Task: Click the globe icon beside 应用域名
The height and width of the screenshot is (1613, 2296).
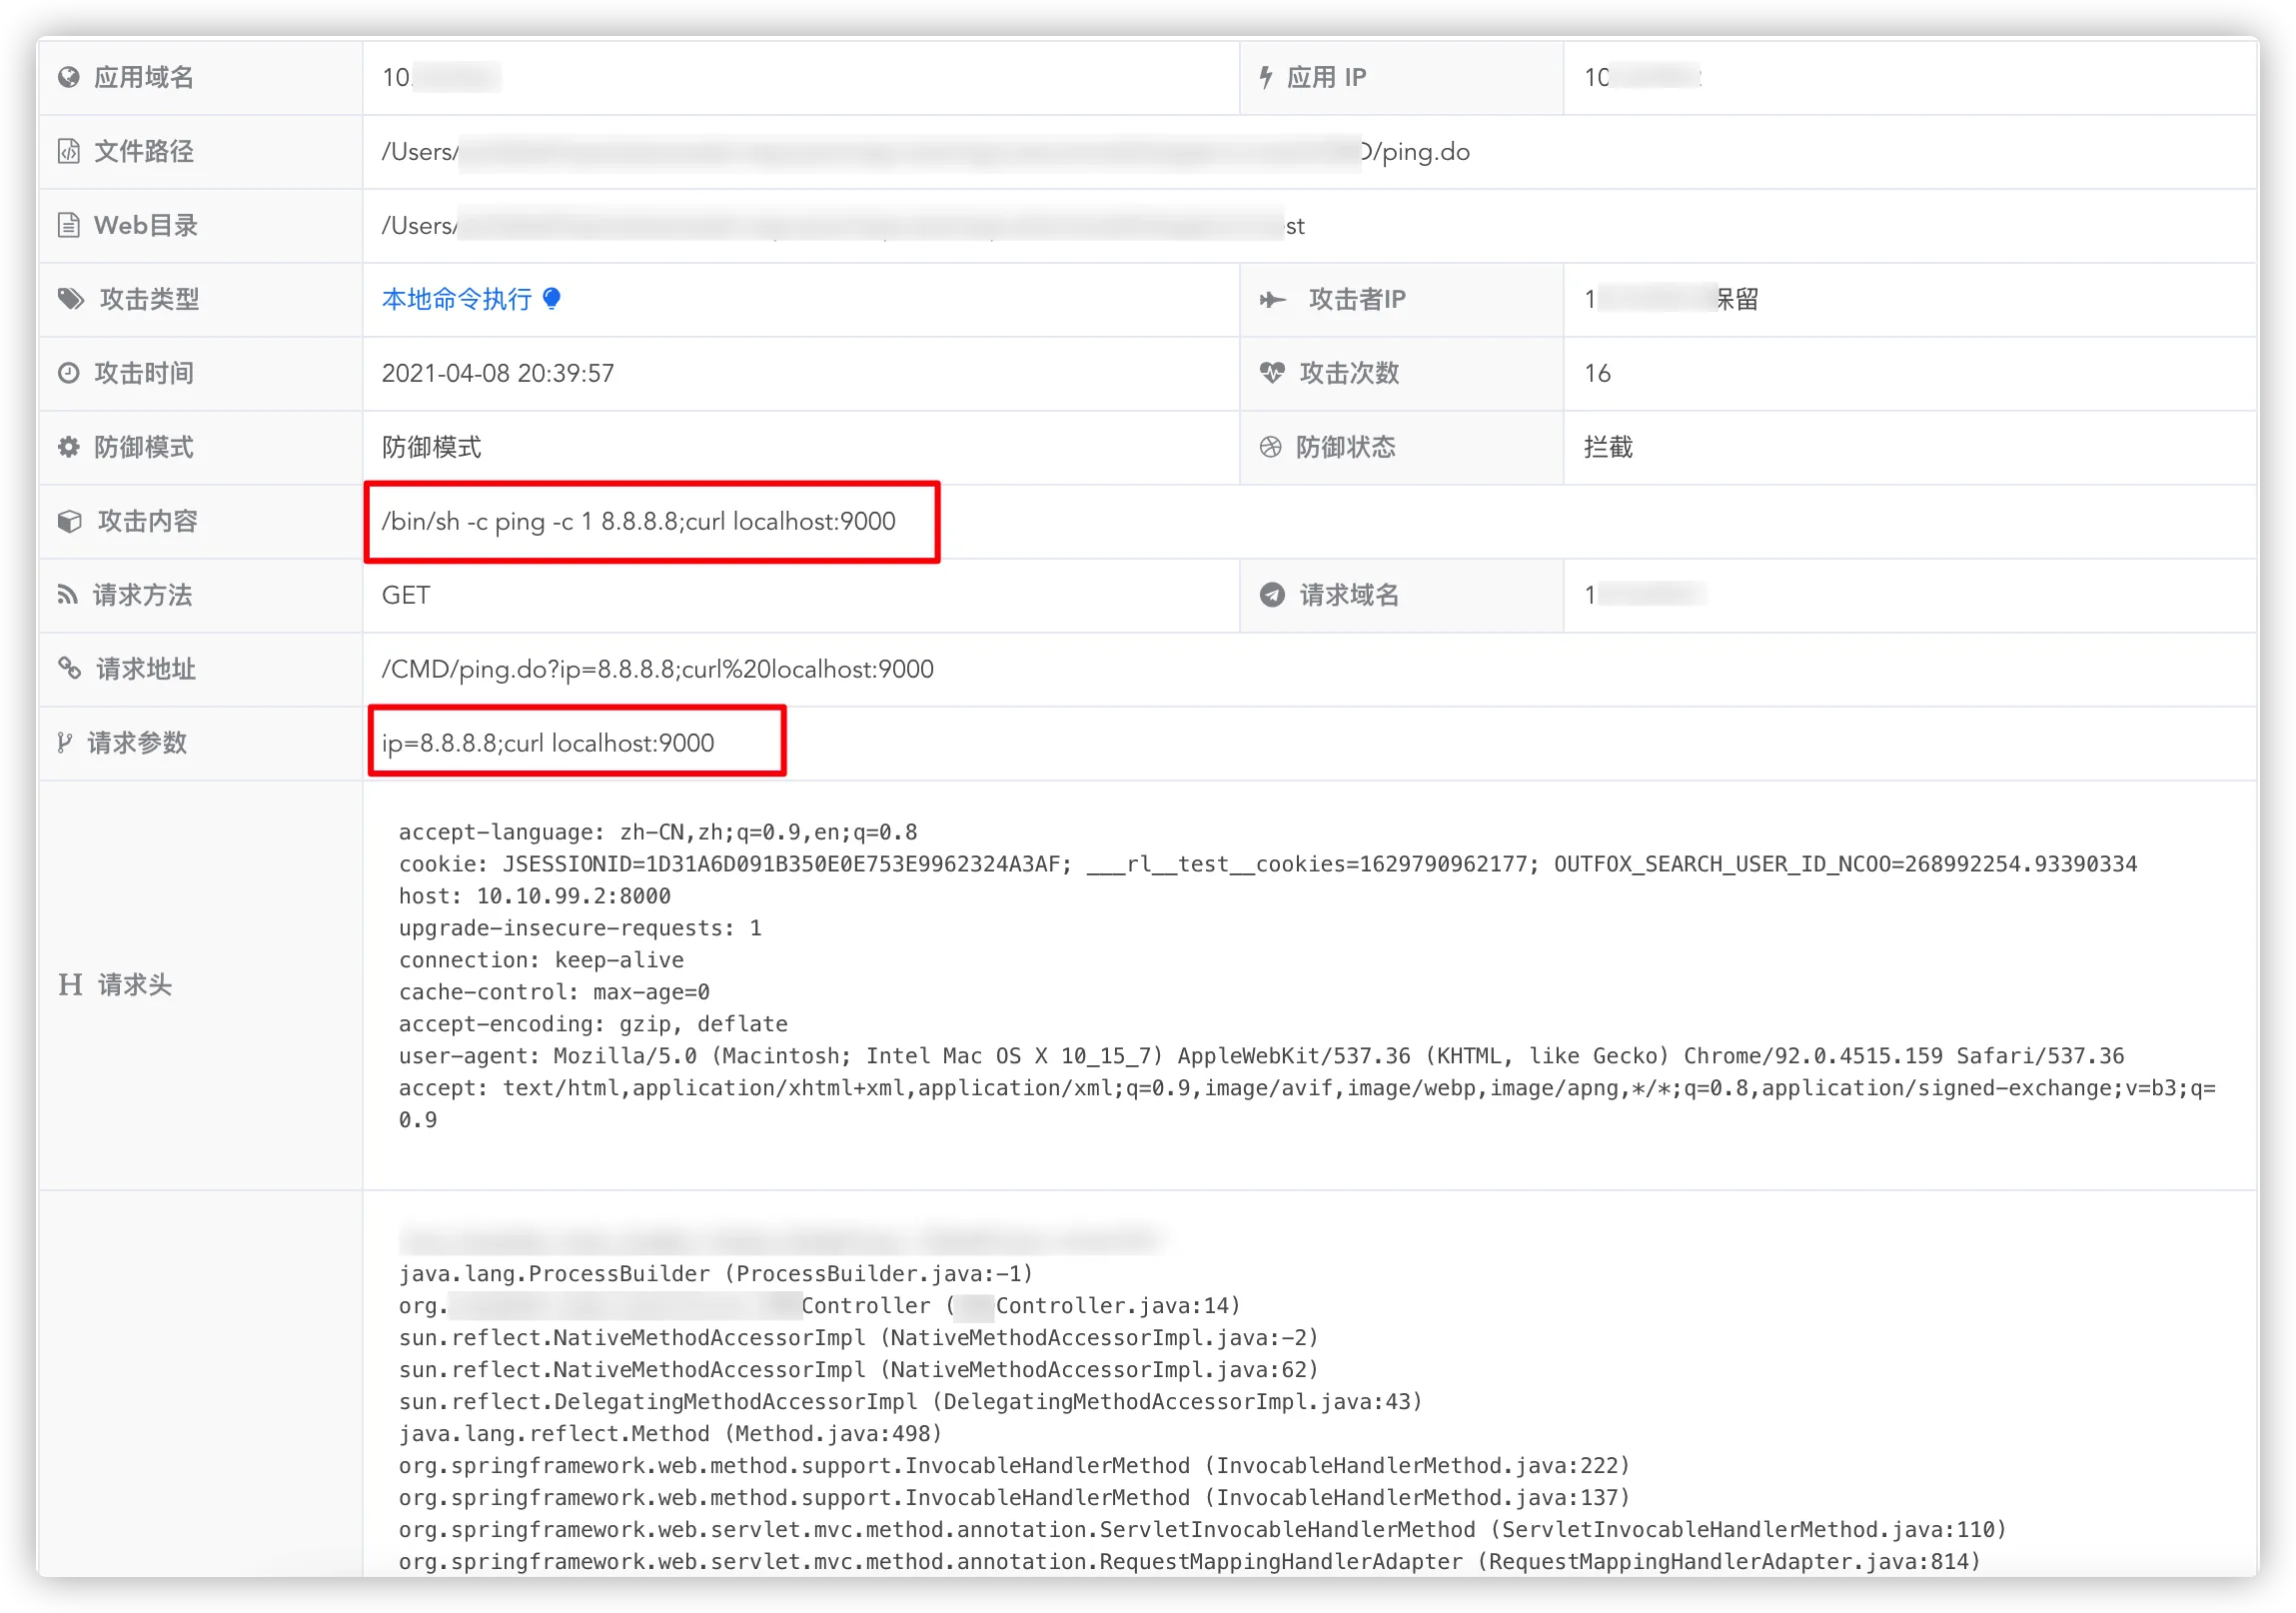Action: [68, 77]
